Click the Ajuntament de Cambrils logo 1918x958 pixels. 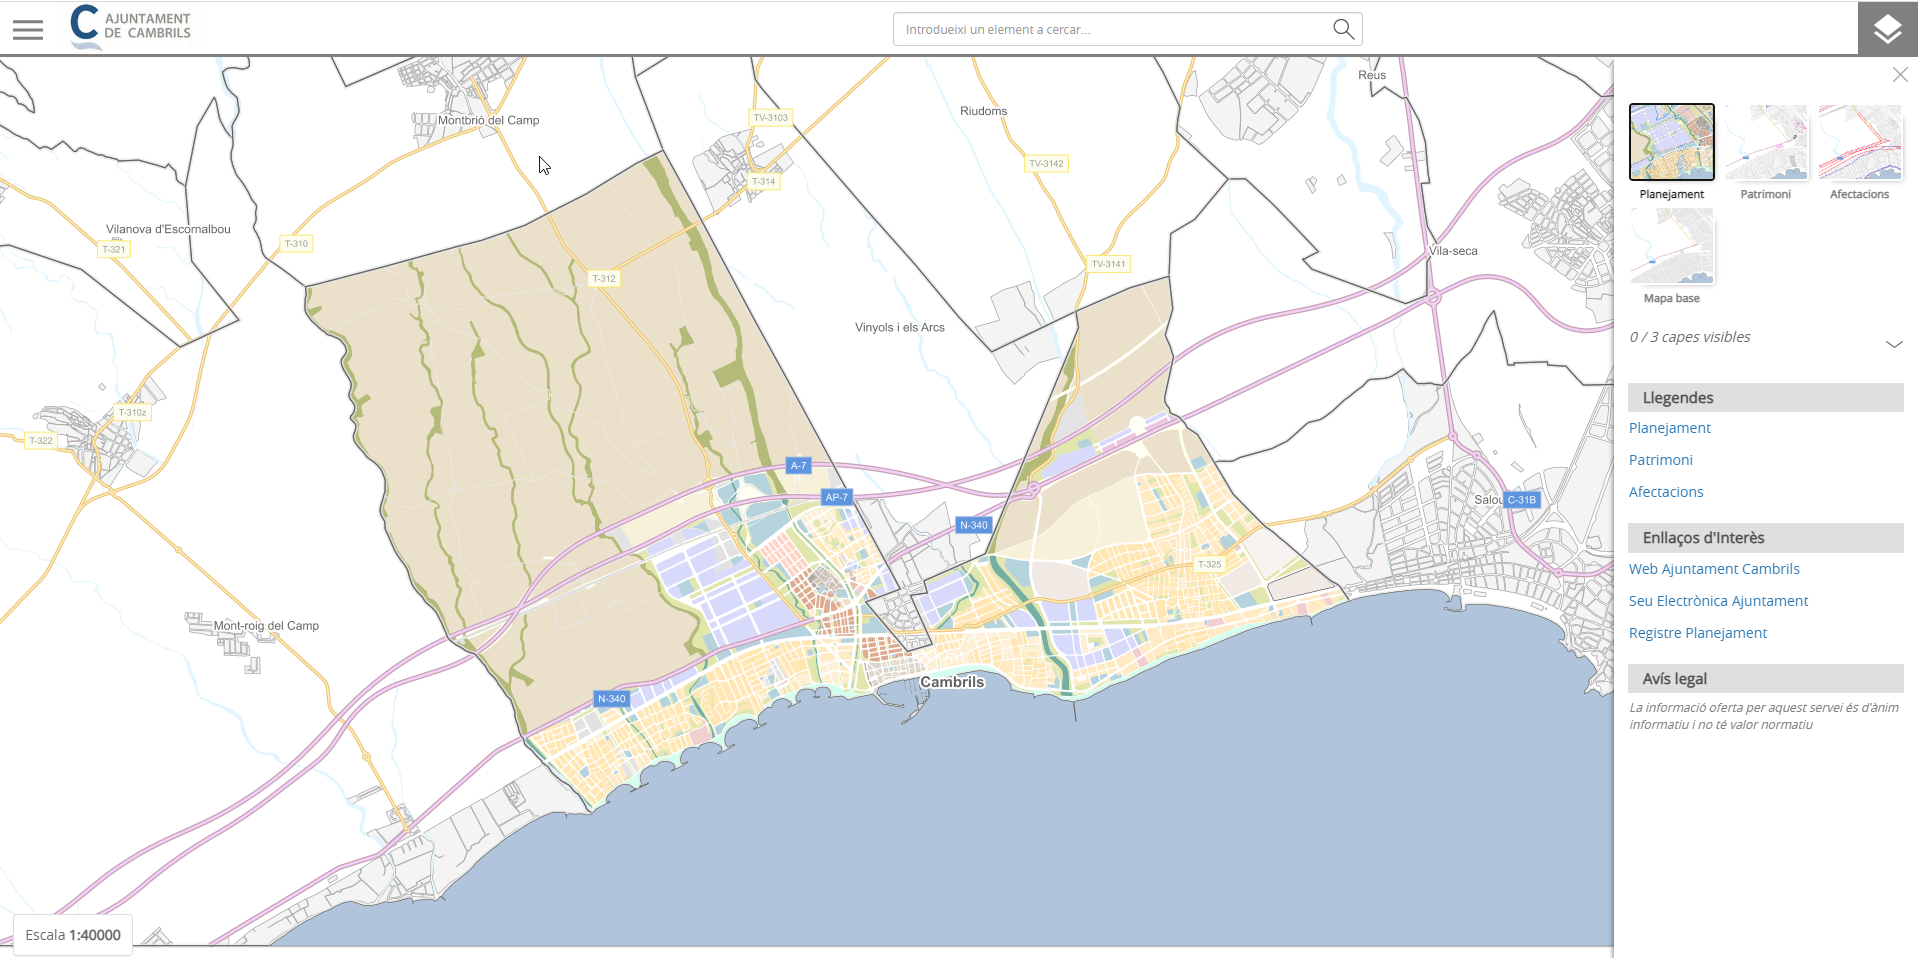click(131, 27)
